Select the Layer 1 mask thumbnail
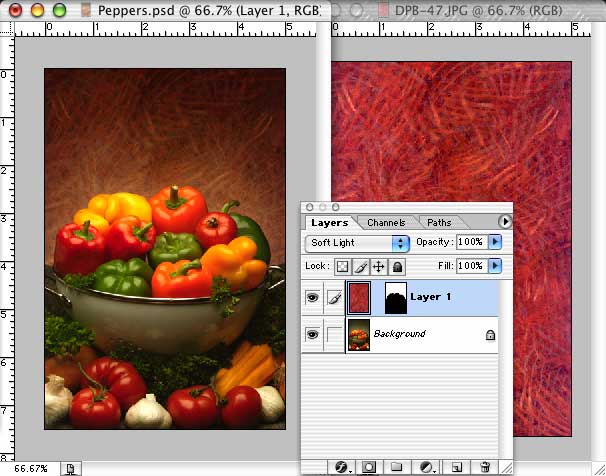The height and width of the screenshot is (476, 606). pyautogui.click(x=396, y=298)
